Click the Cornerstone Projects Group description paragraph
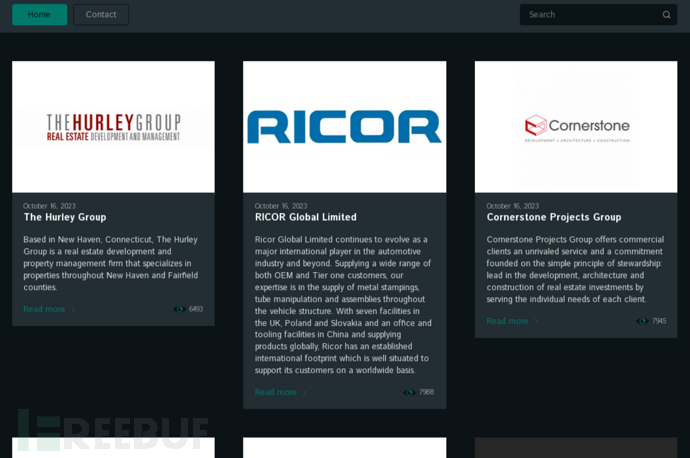690x458 pixels. (575, 269)
